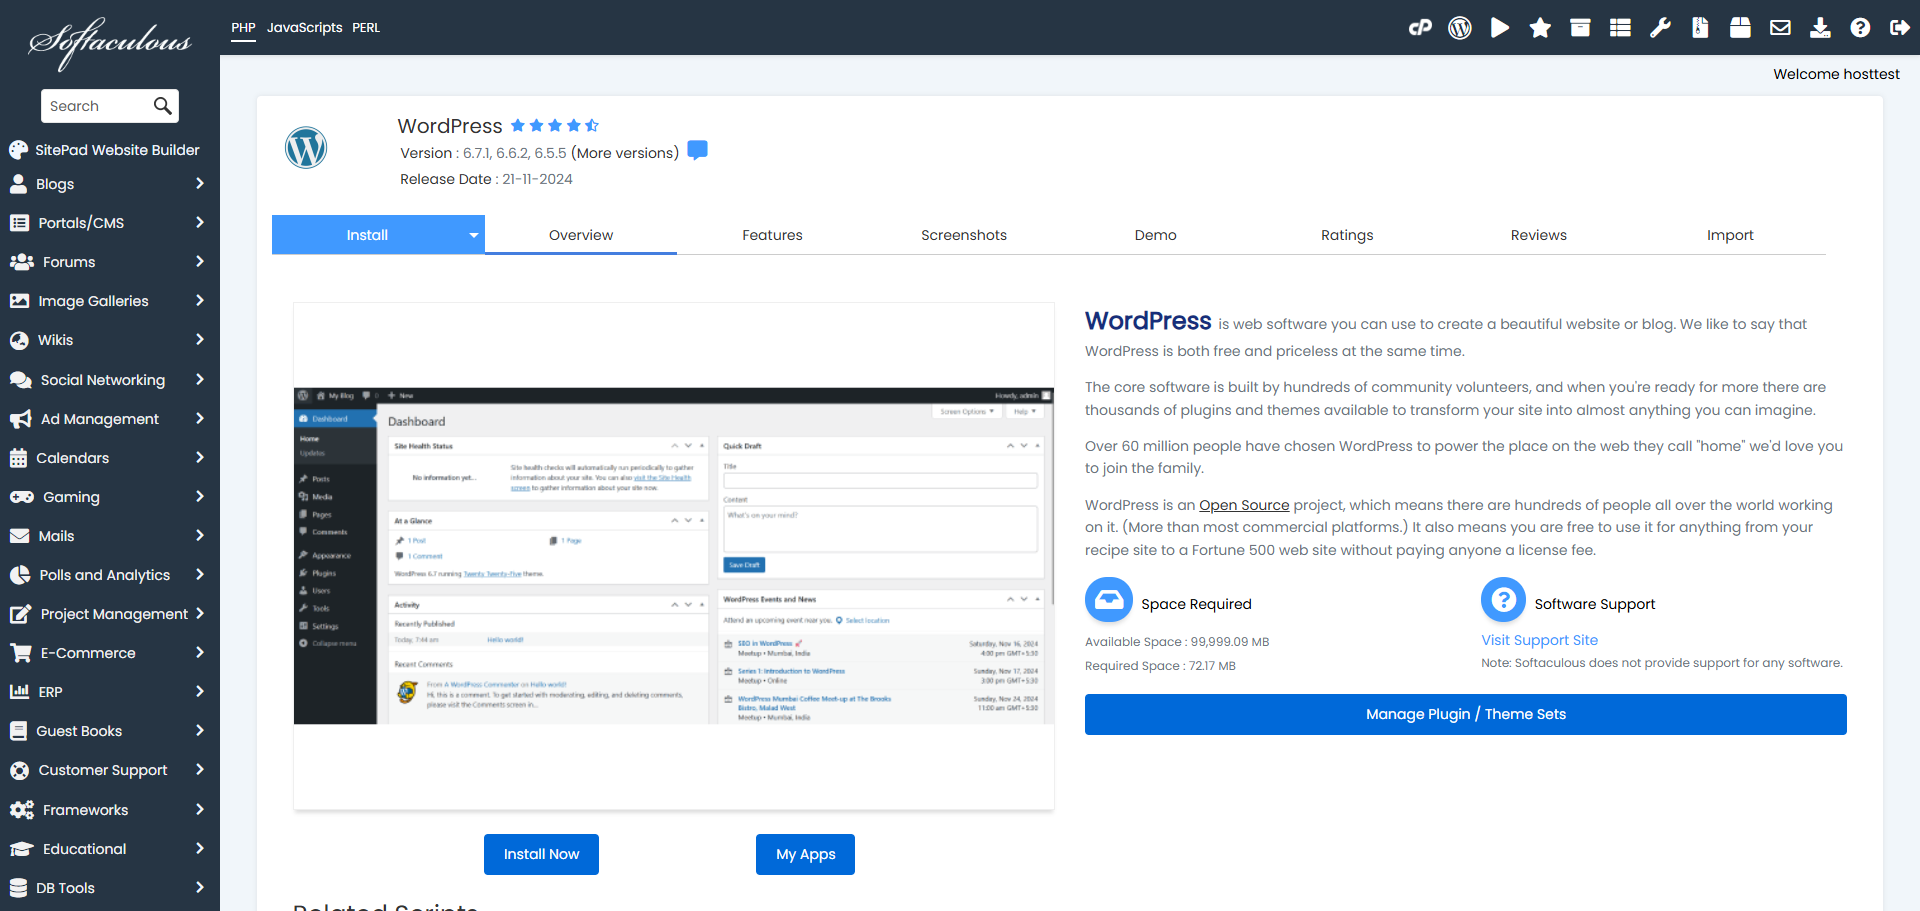Expand the Image Galleries category
Image resolution: width=1920 pixels, height=911 pixels.
(x=110, y=301)
